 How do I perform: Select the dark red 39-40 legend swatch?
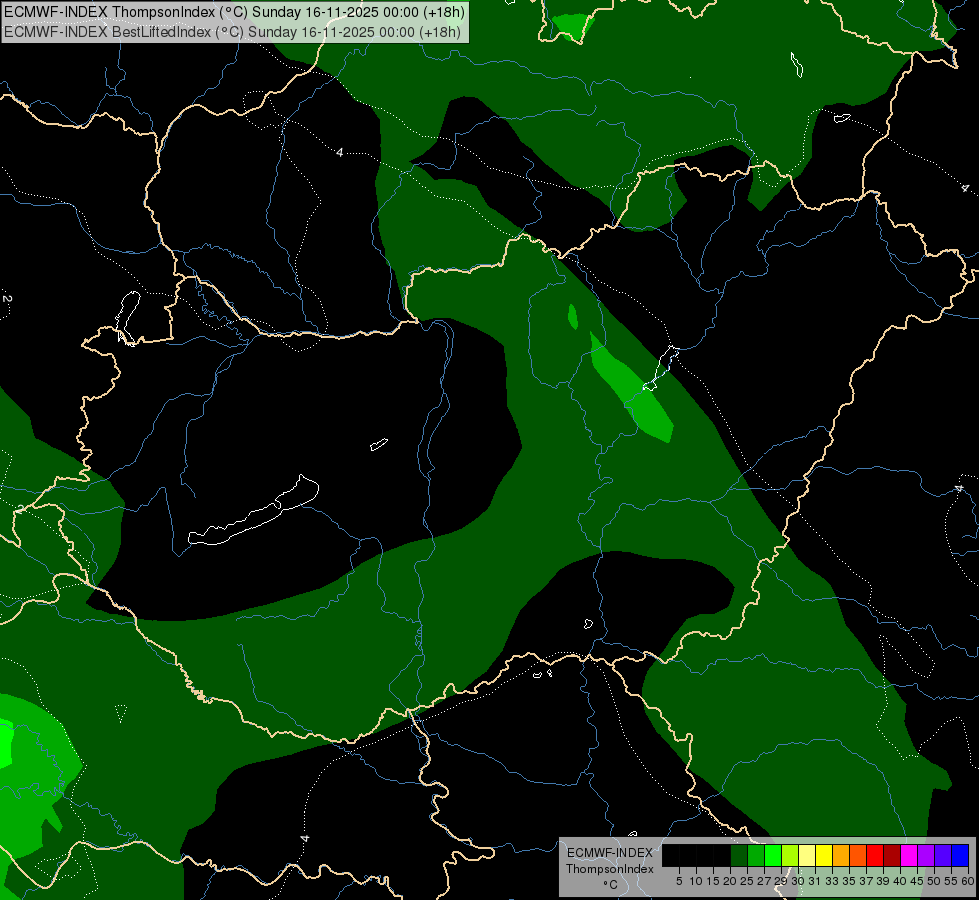[892, 855]
